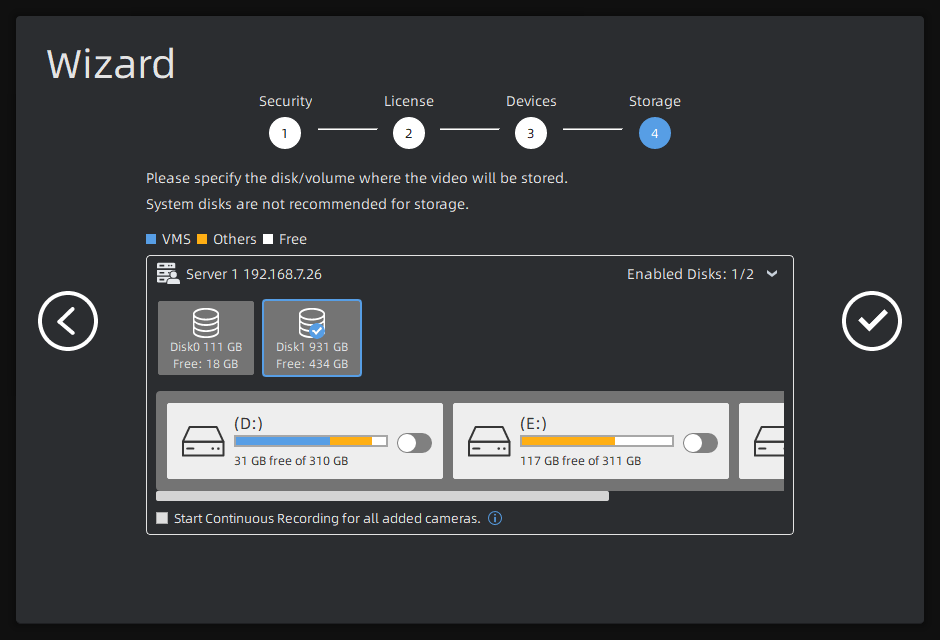
Task: Confirm wizard with the checkmark button
Action: click(x=871, y=321)
